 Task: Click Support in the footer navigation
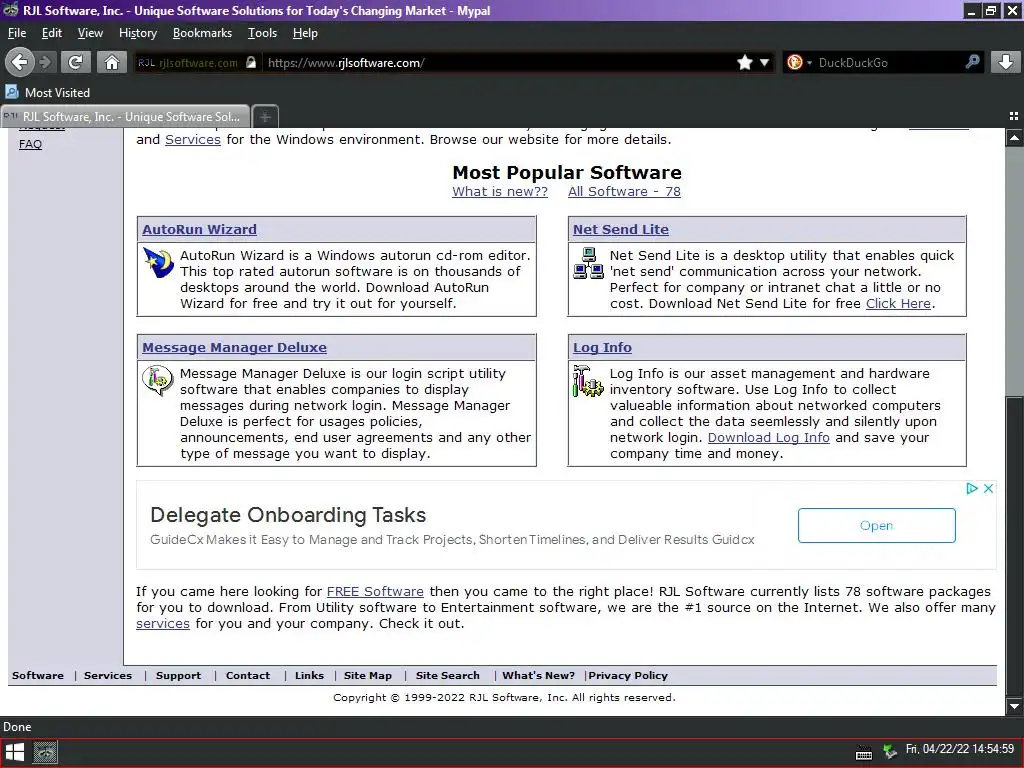[178, 675]
